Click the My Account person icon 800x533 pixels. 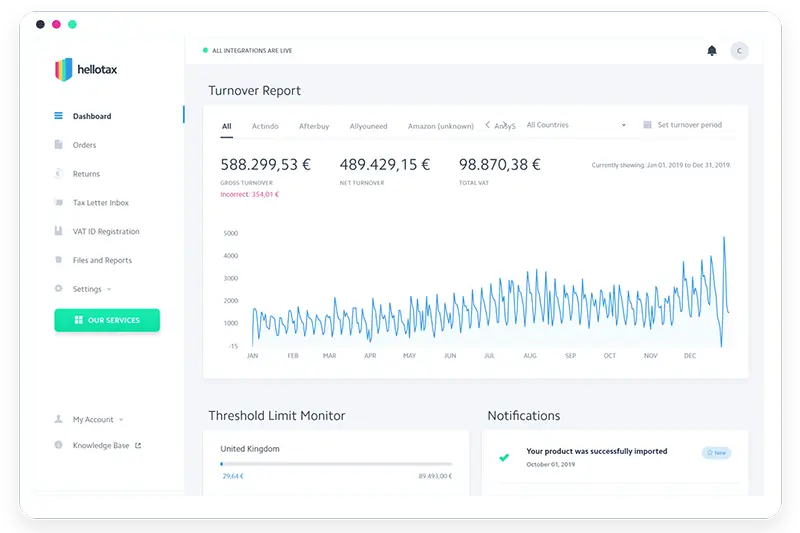59,419
